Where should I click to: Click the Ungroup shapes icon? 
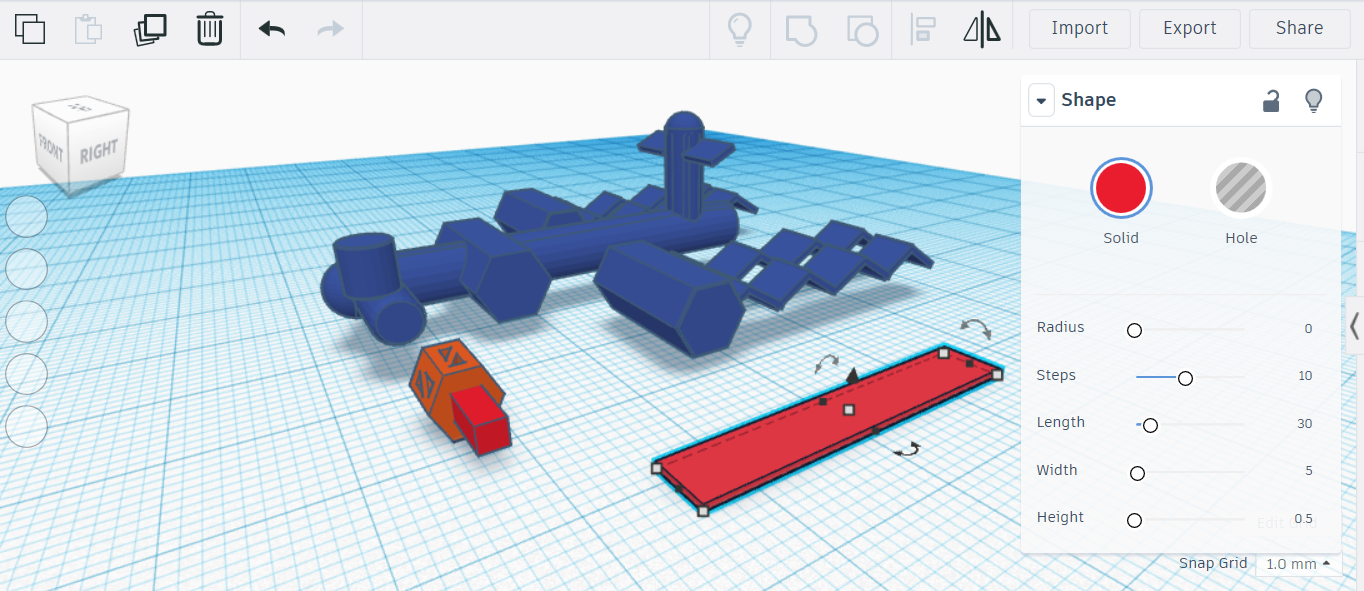862,29
